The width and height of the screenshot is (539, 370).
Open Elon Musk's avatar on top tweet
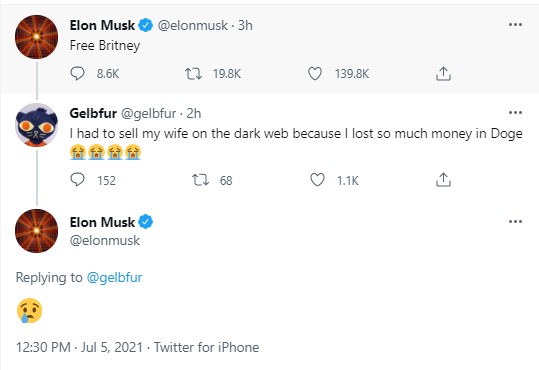(37, 37)
